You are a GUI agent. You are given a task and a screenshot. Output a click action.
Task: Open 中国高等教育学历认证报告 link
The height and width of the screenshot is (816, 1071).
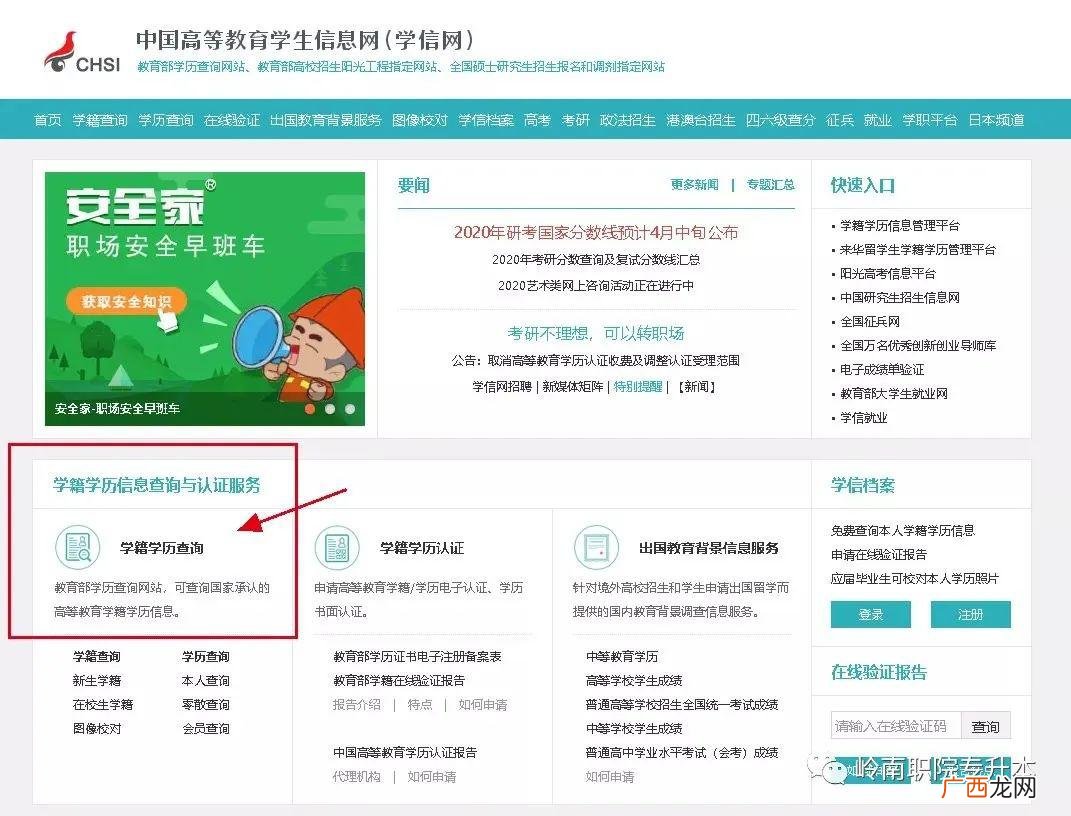(405, 752)
